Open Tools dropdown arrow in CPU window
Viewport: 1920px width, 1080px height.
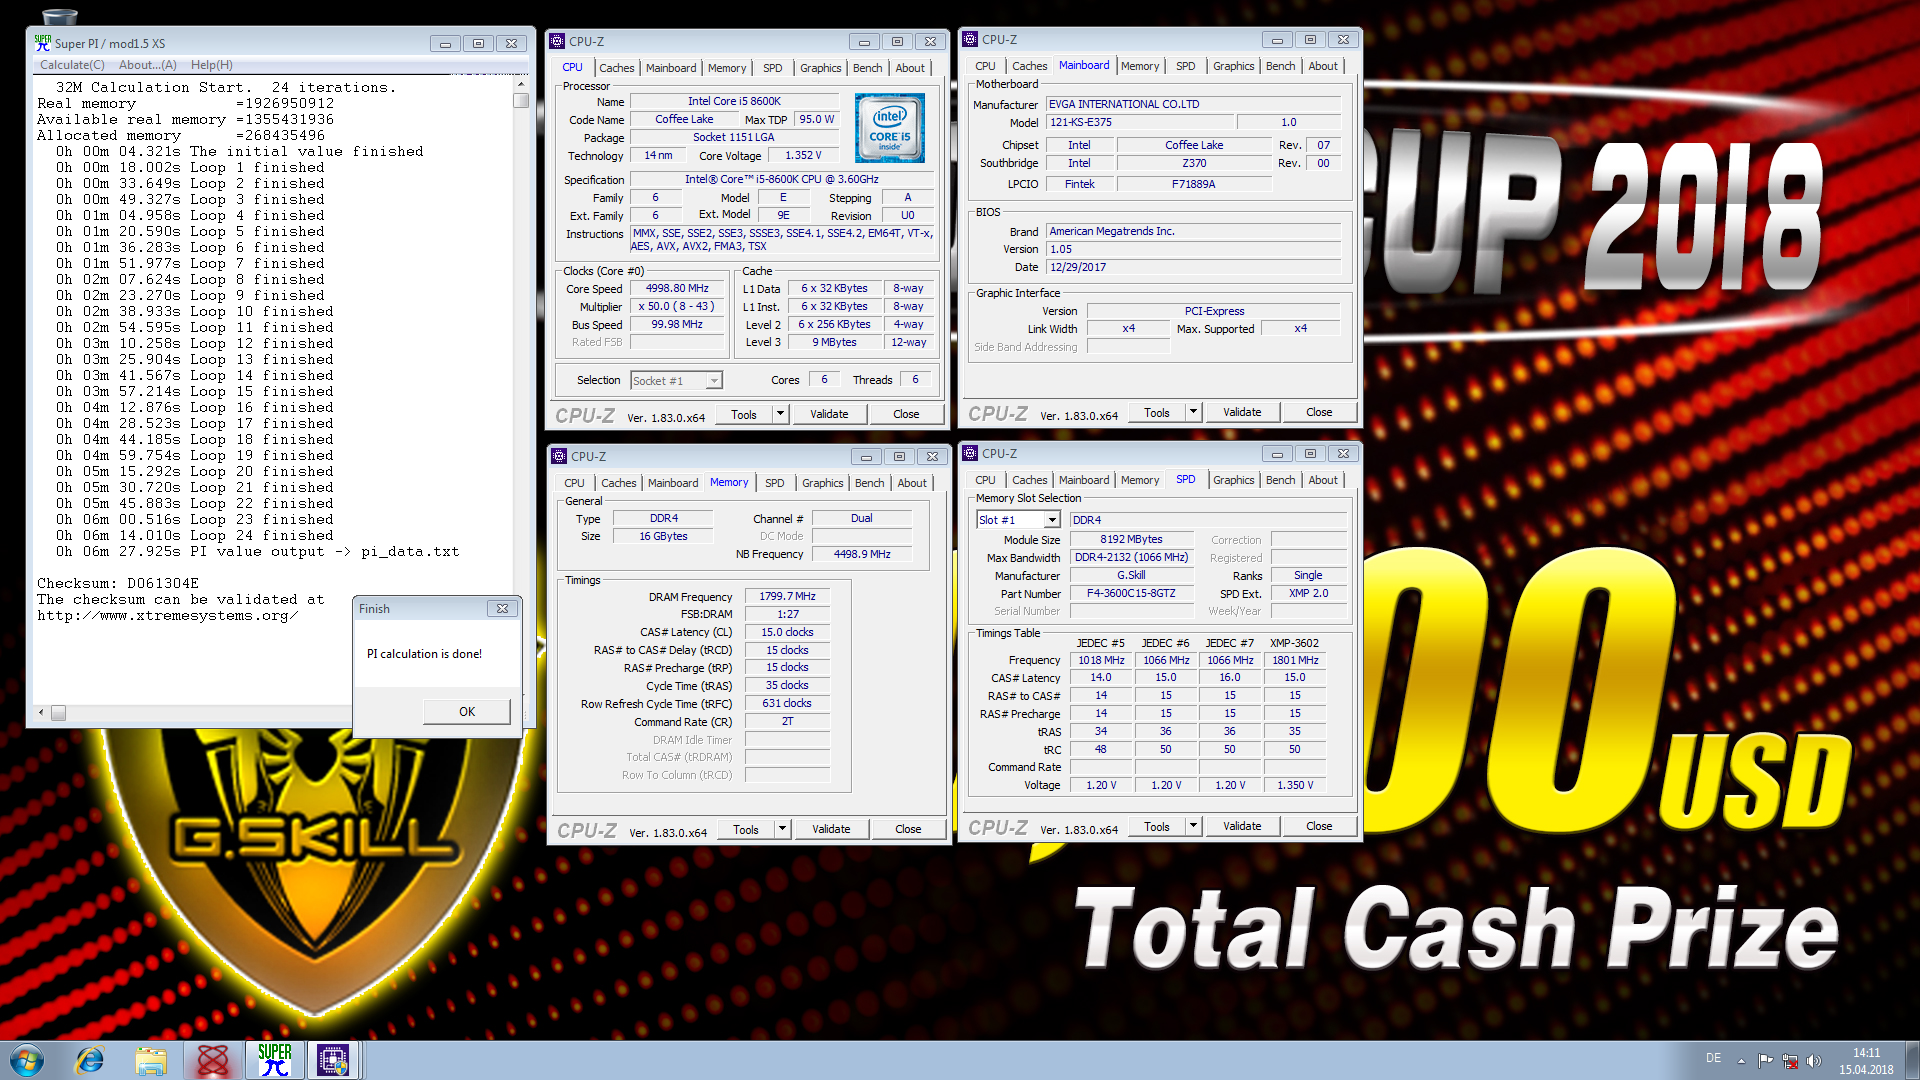tap(780, 414)
